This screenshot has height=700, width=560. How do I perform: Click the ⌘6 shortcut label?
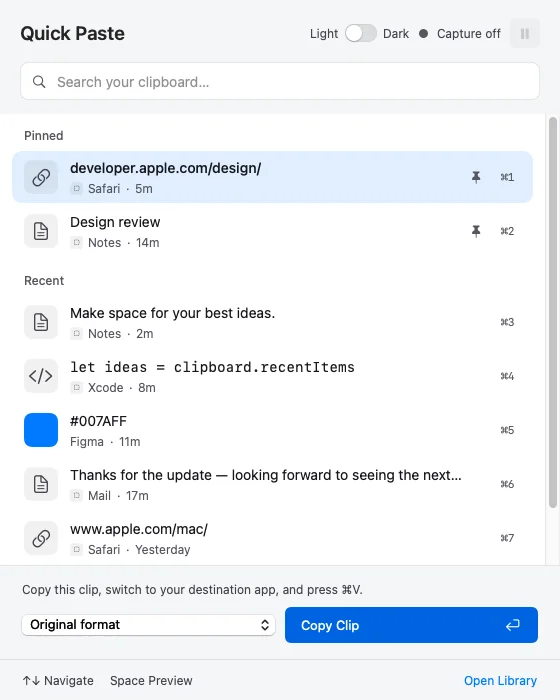click(507, 484)
